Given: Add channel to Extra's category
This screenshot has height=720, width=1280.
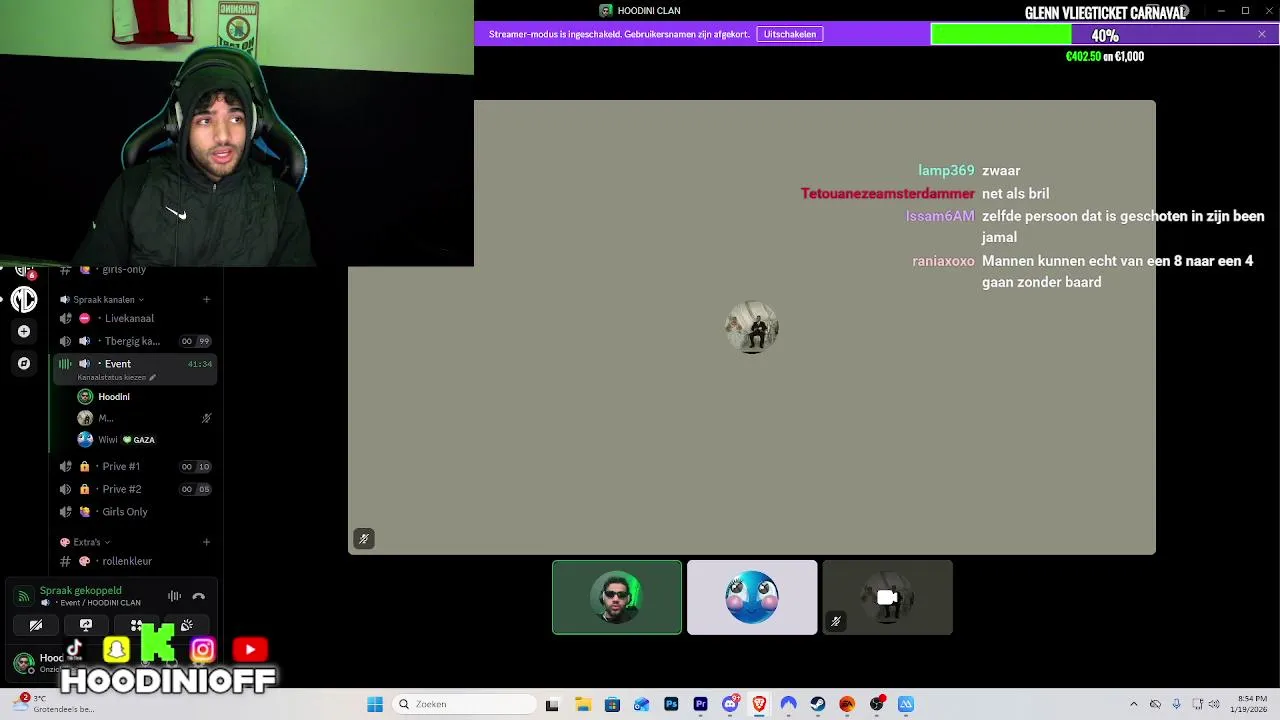Looking at the screenshot, I should tap(206, 542).
